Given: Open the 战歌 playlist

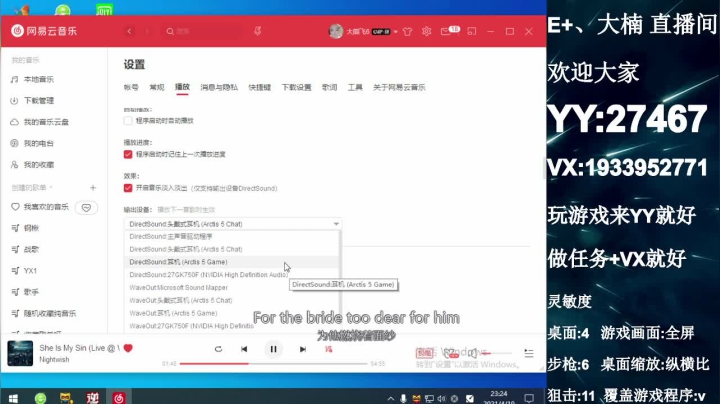Looking at the screenshot, I should click(31, 249).
